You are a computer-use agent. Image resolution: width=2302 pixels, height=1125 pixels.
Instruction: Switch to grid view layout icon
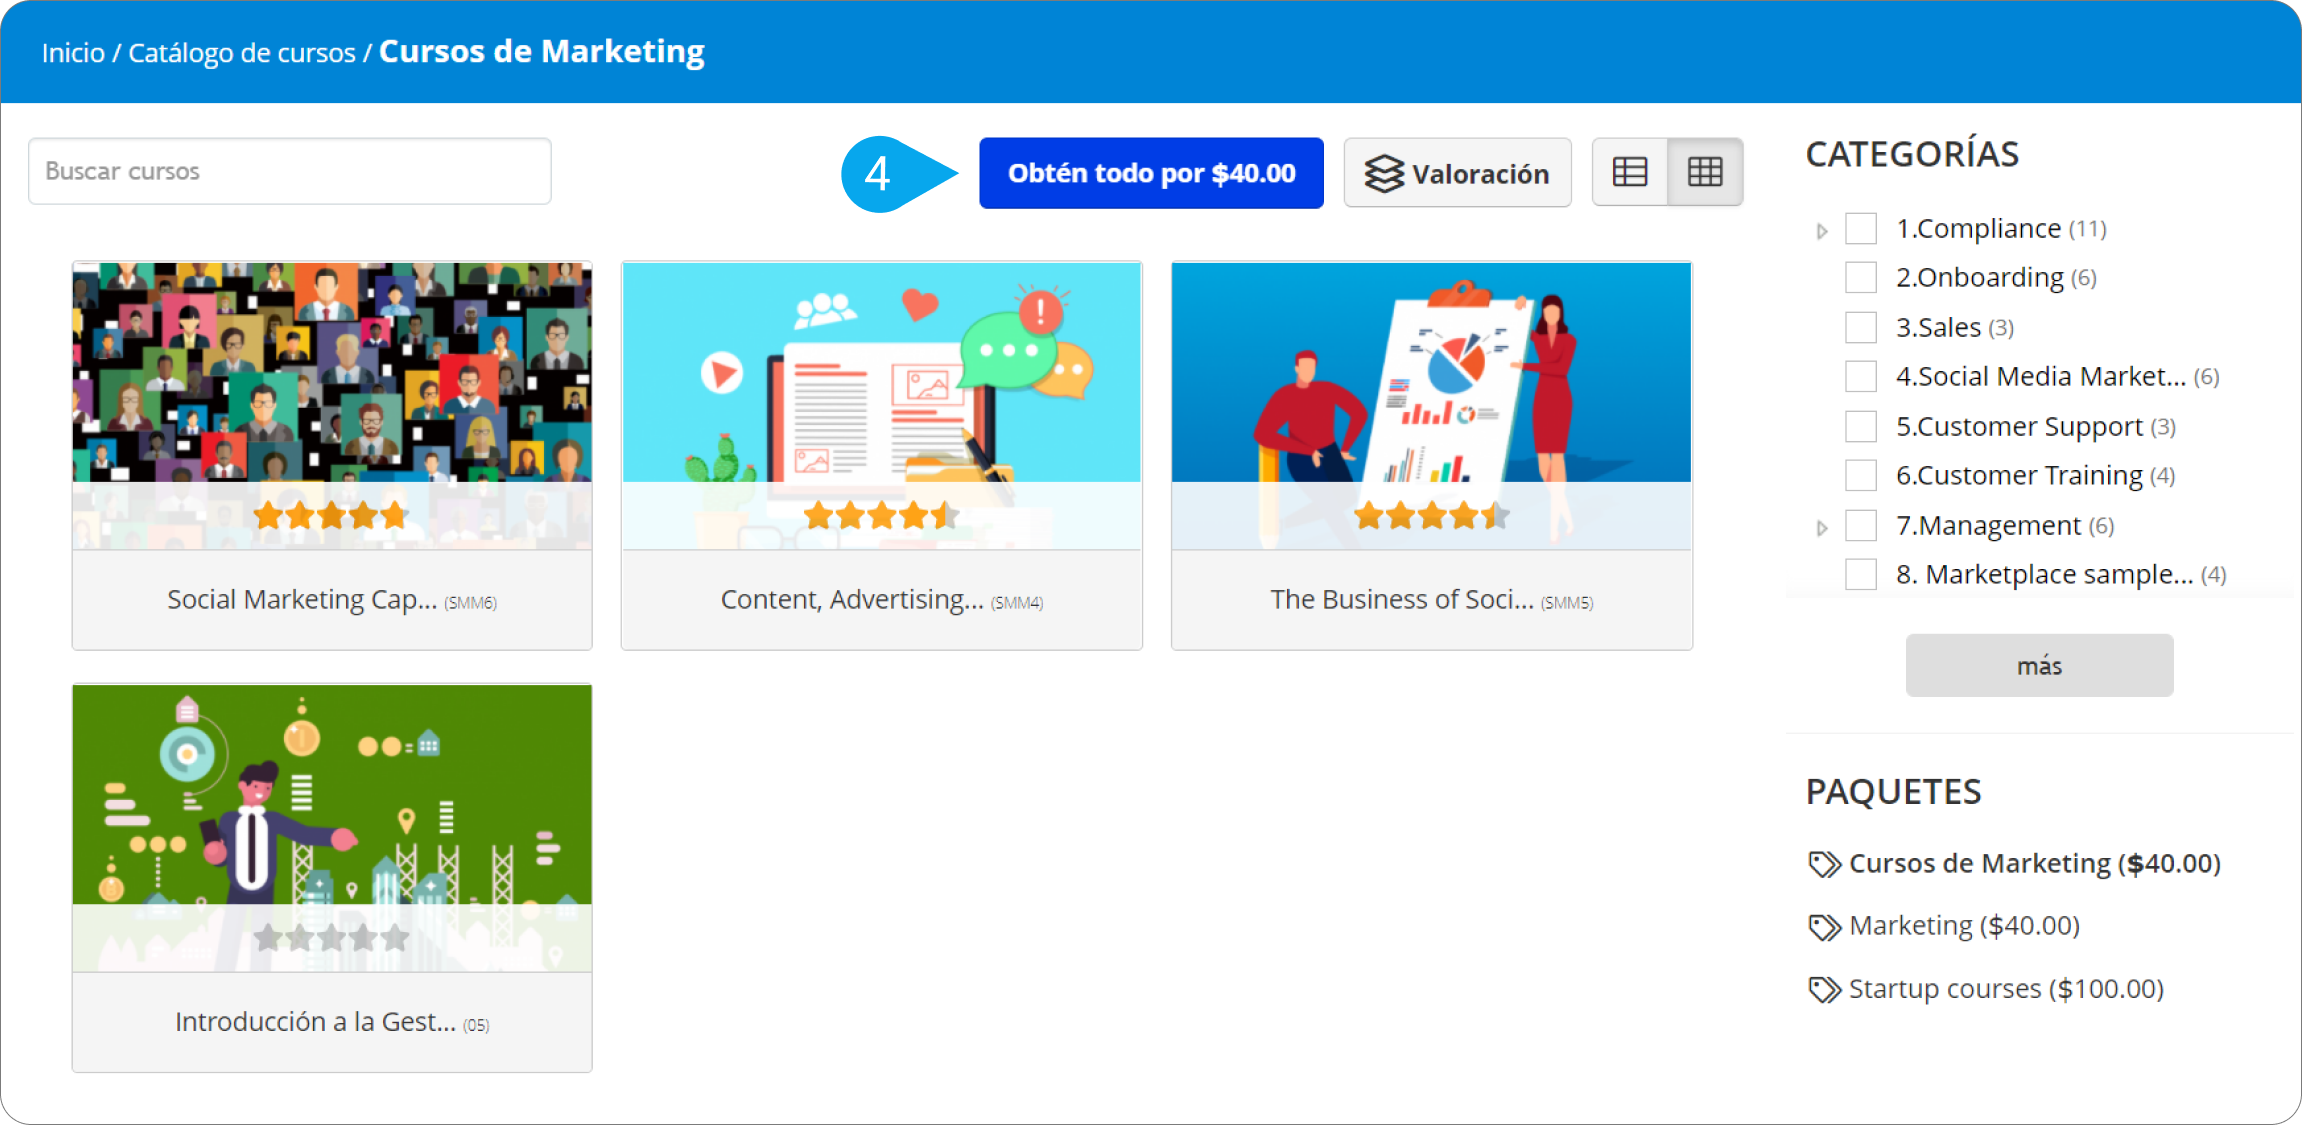point(1705,172)
